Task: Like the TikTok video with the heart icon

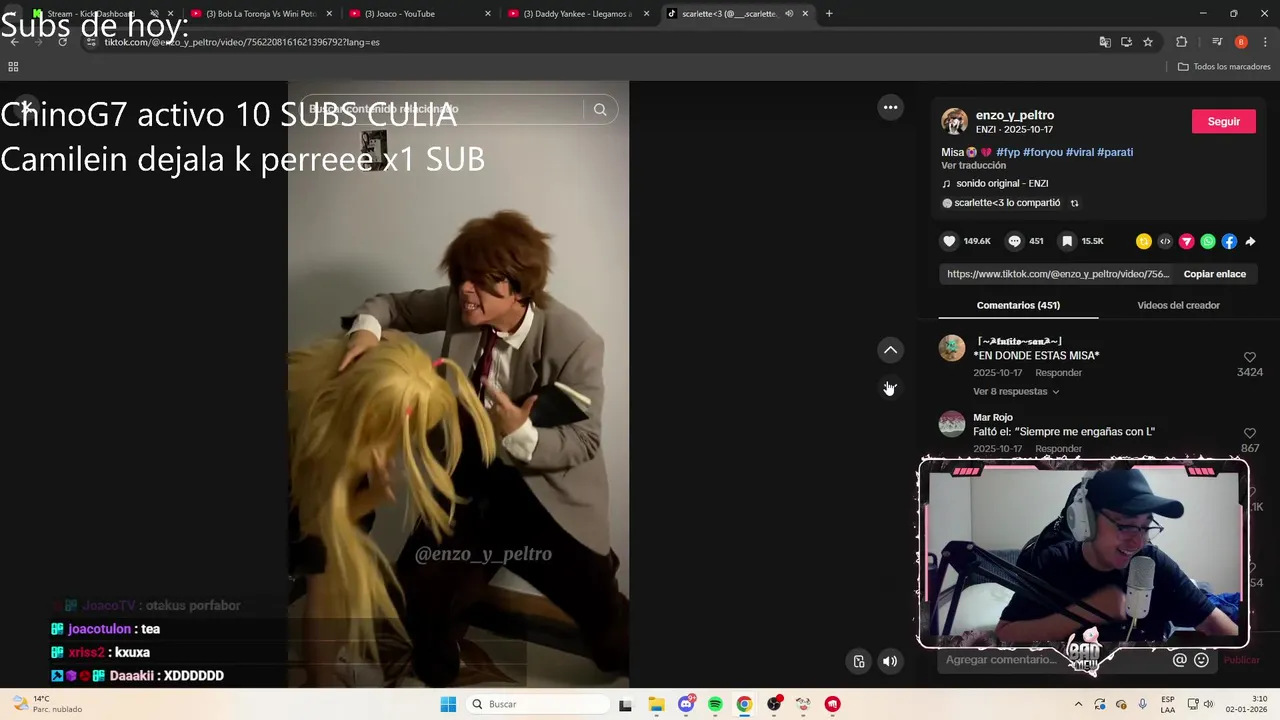Action: click(x=949, y=241)
